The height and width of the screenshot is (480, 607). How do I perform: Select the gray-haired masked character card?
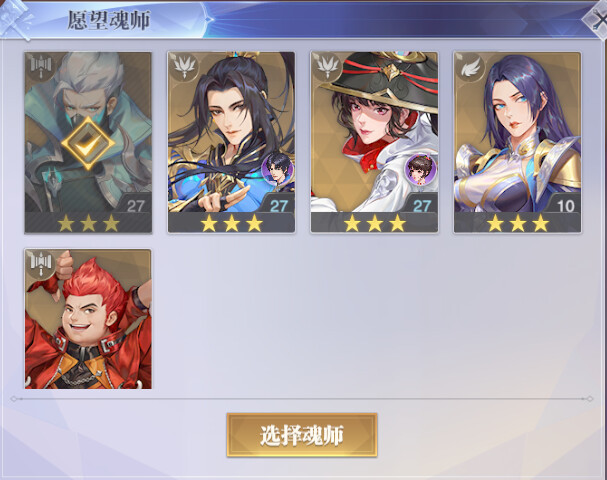point(88,143)
